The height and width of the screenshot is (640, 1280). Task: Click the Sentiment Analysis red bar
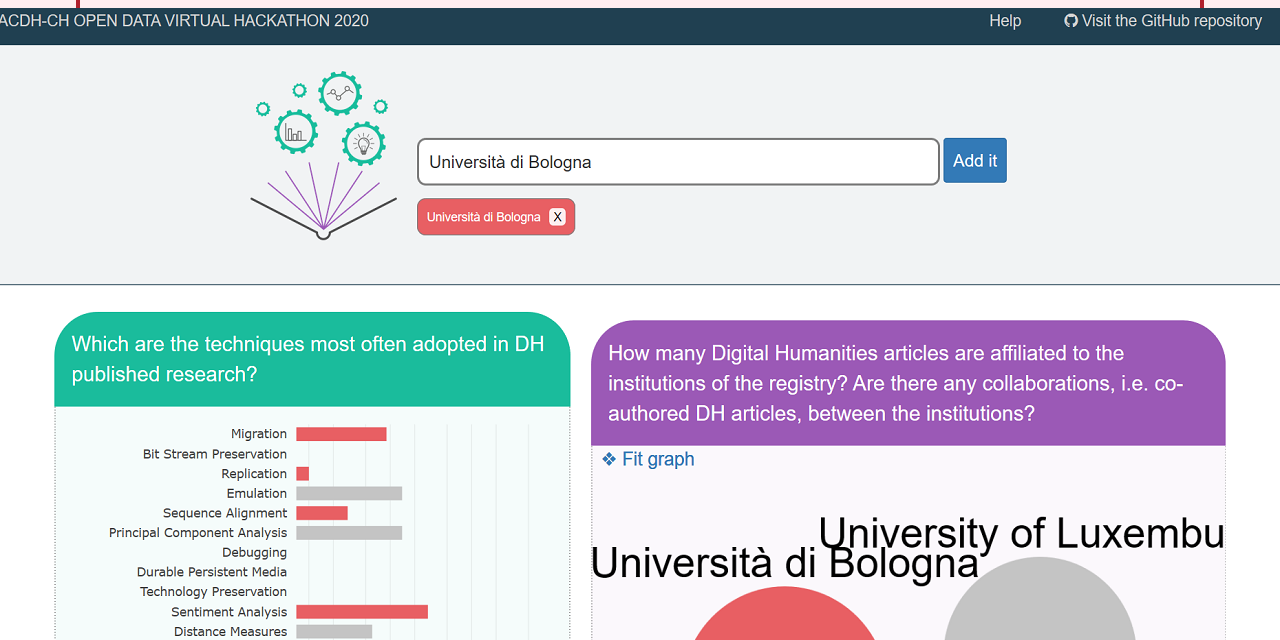click(362, 612)
